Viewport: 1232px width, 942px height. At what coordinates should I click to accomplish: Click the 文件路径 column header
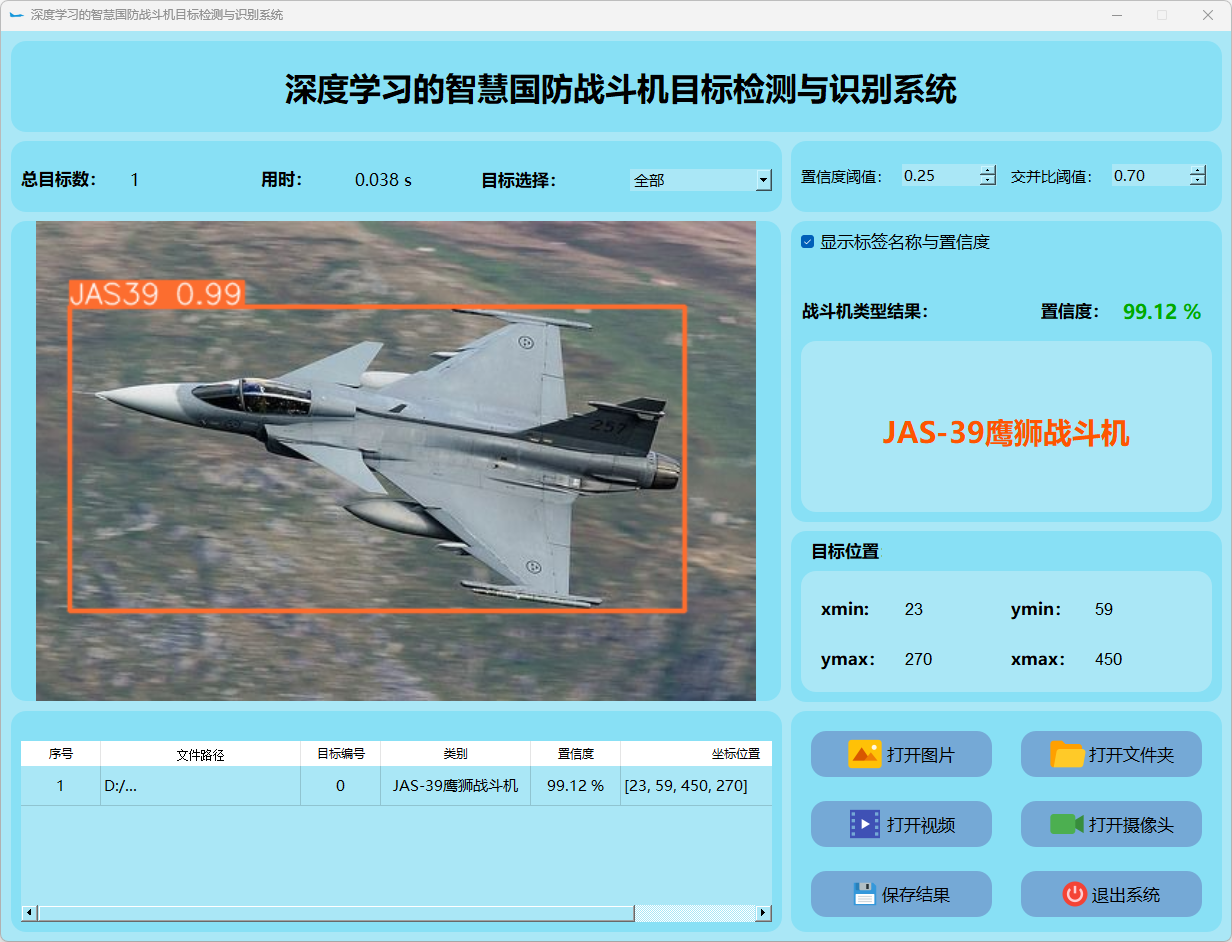[x=200, y=754]
